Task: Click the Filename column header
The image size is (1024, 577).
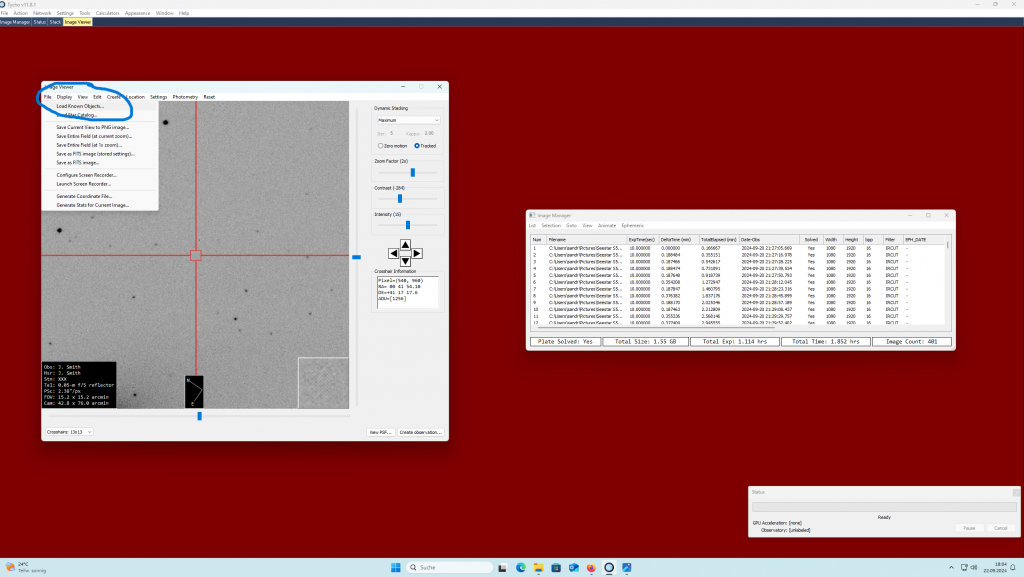Action: [x=558, y=240]
